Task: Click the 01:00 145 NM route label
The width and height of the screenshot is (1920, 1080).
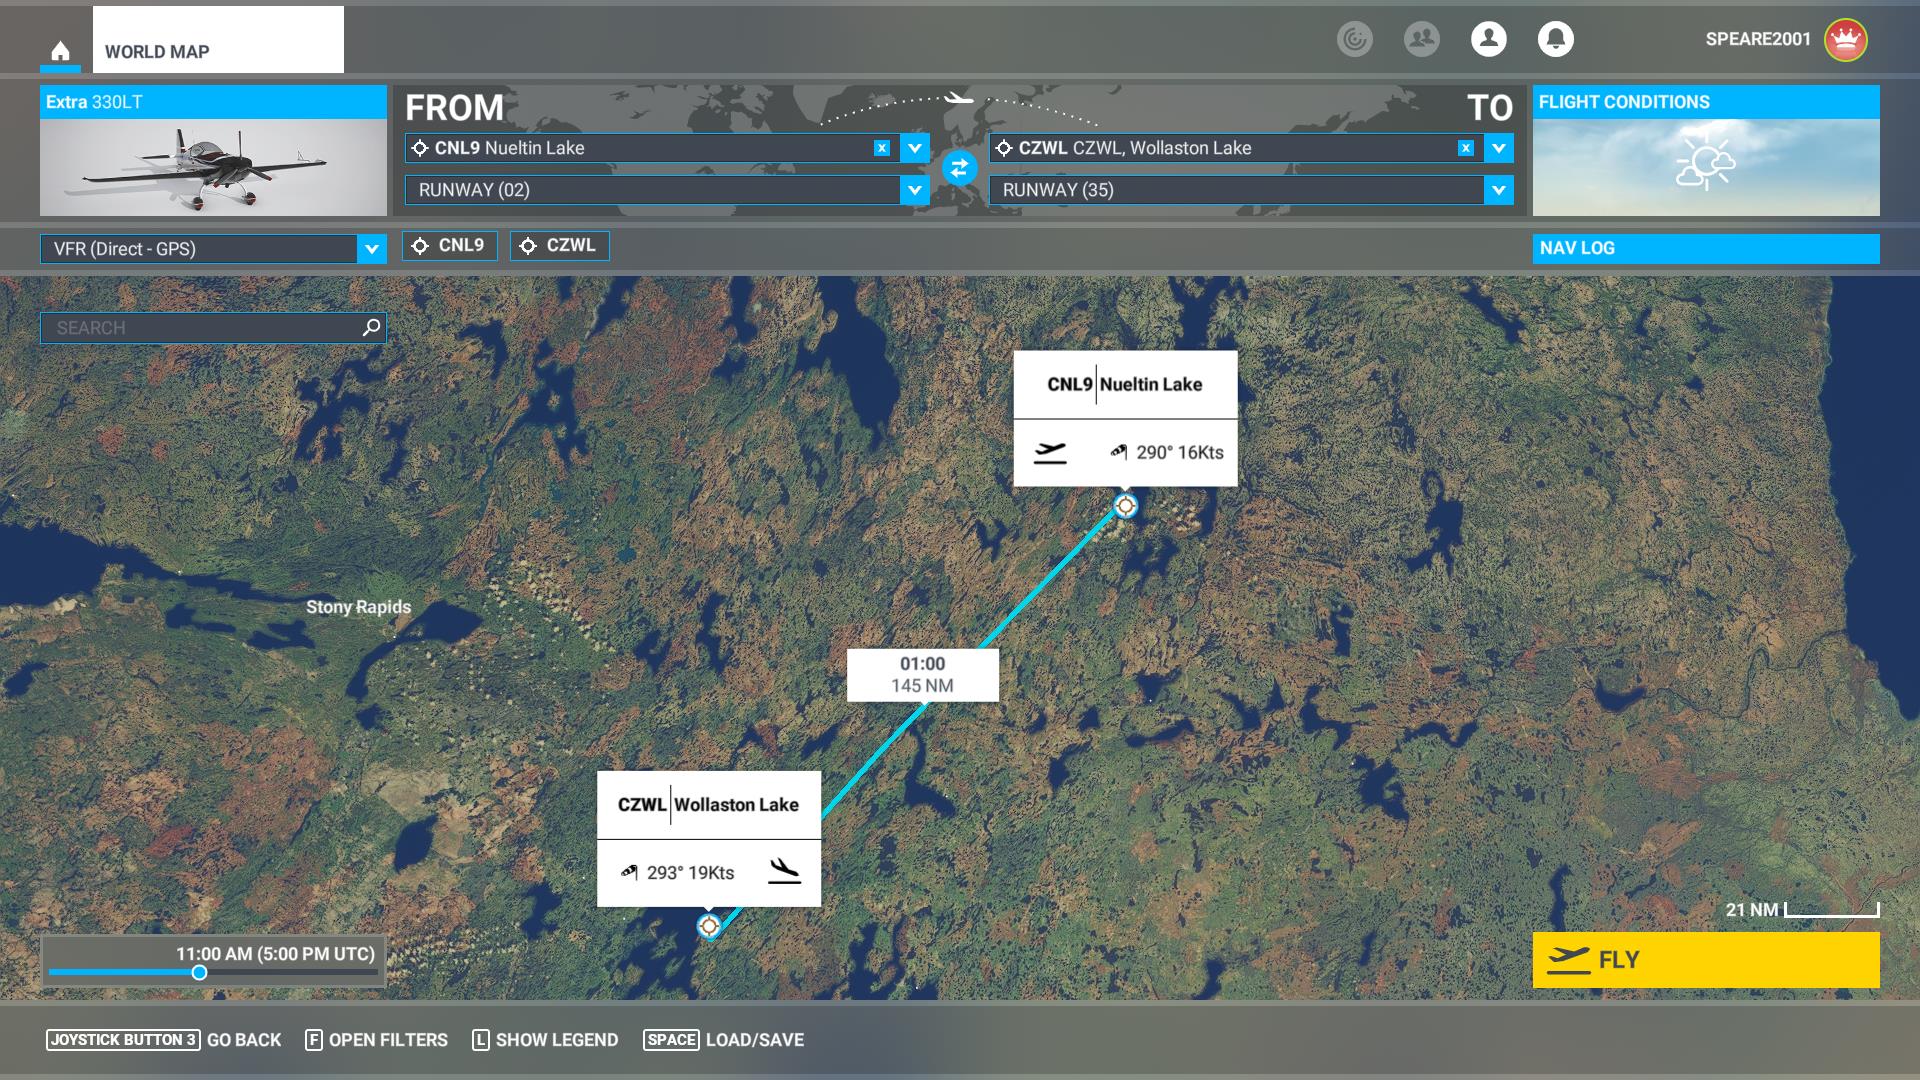Action: (922, 675)
